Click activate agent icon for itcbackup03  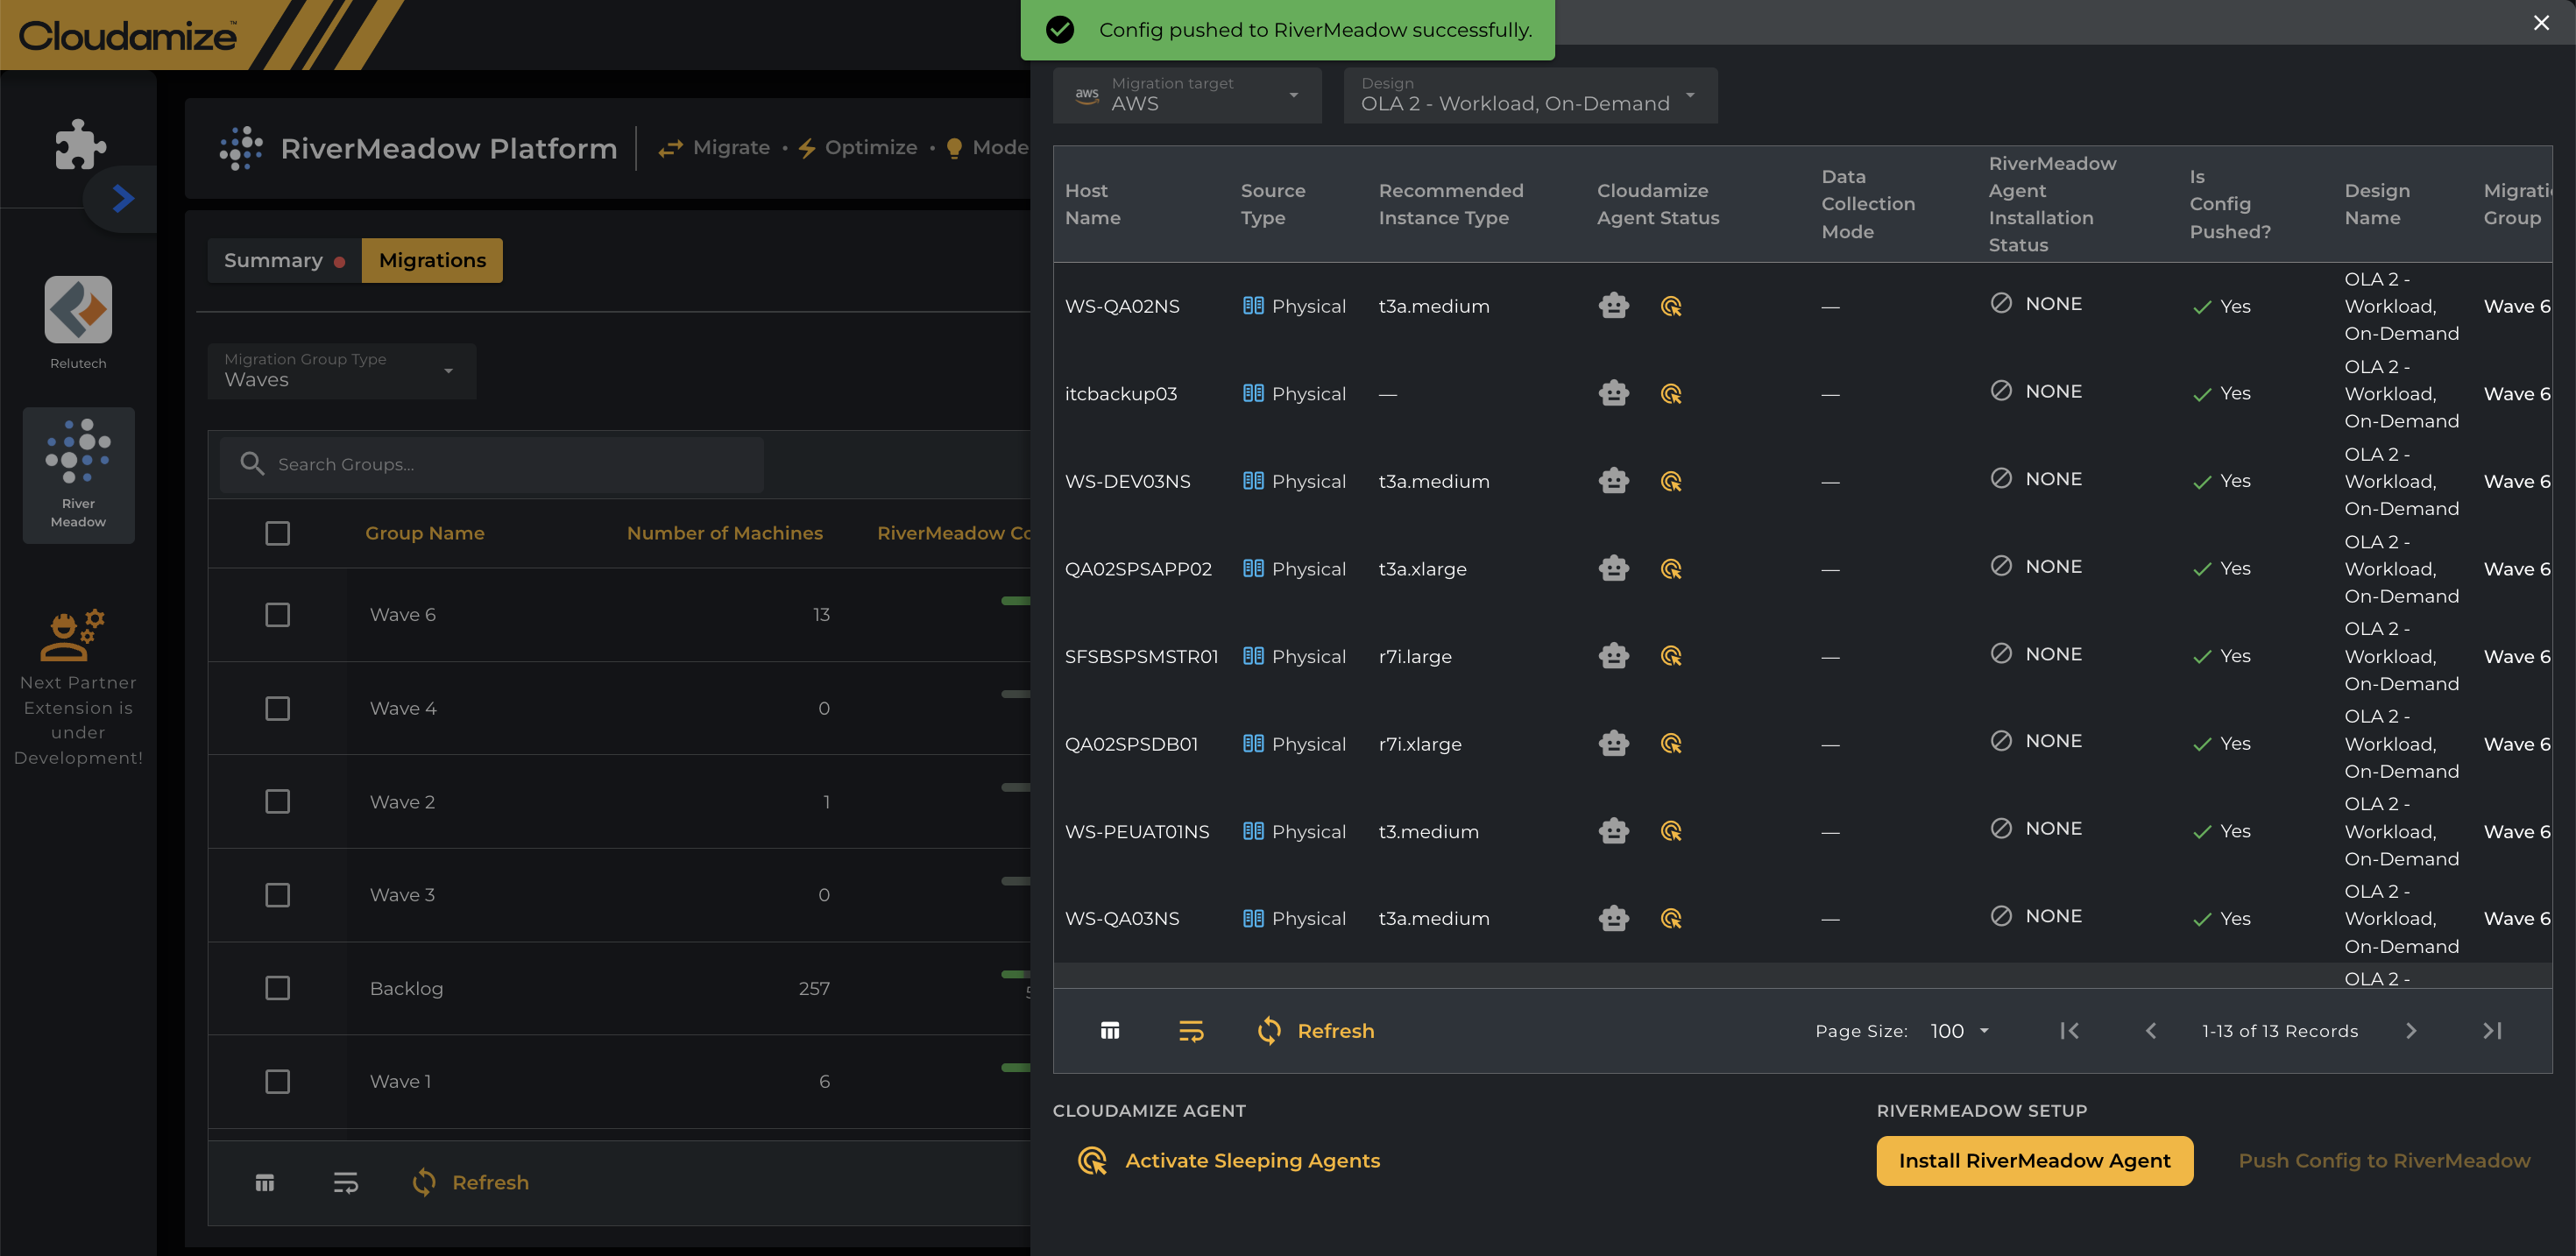coord(1671,394)
